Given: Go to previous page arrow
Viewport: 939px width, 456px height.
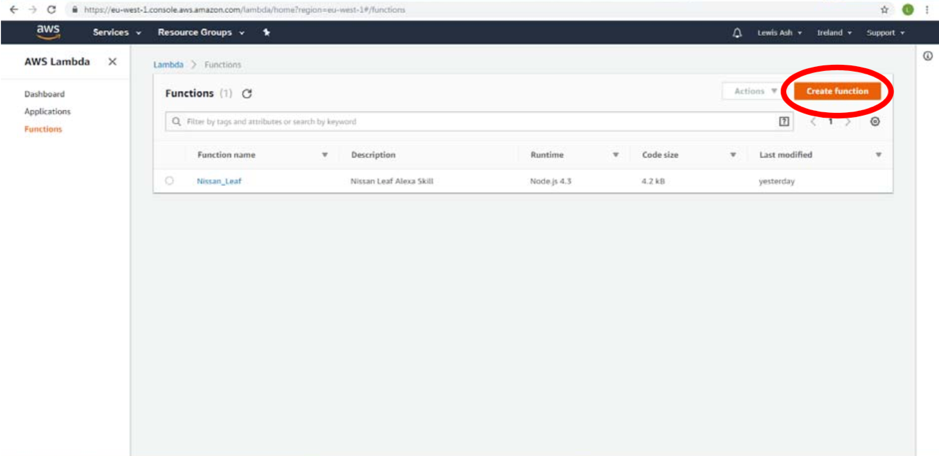Looking at the screenshot, I should tap(813, 122).
